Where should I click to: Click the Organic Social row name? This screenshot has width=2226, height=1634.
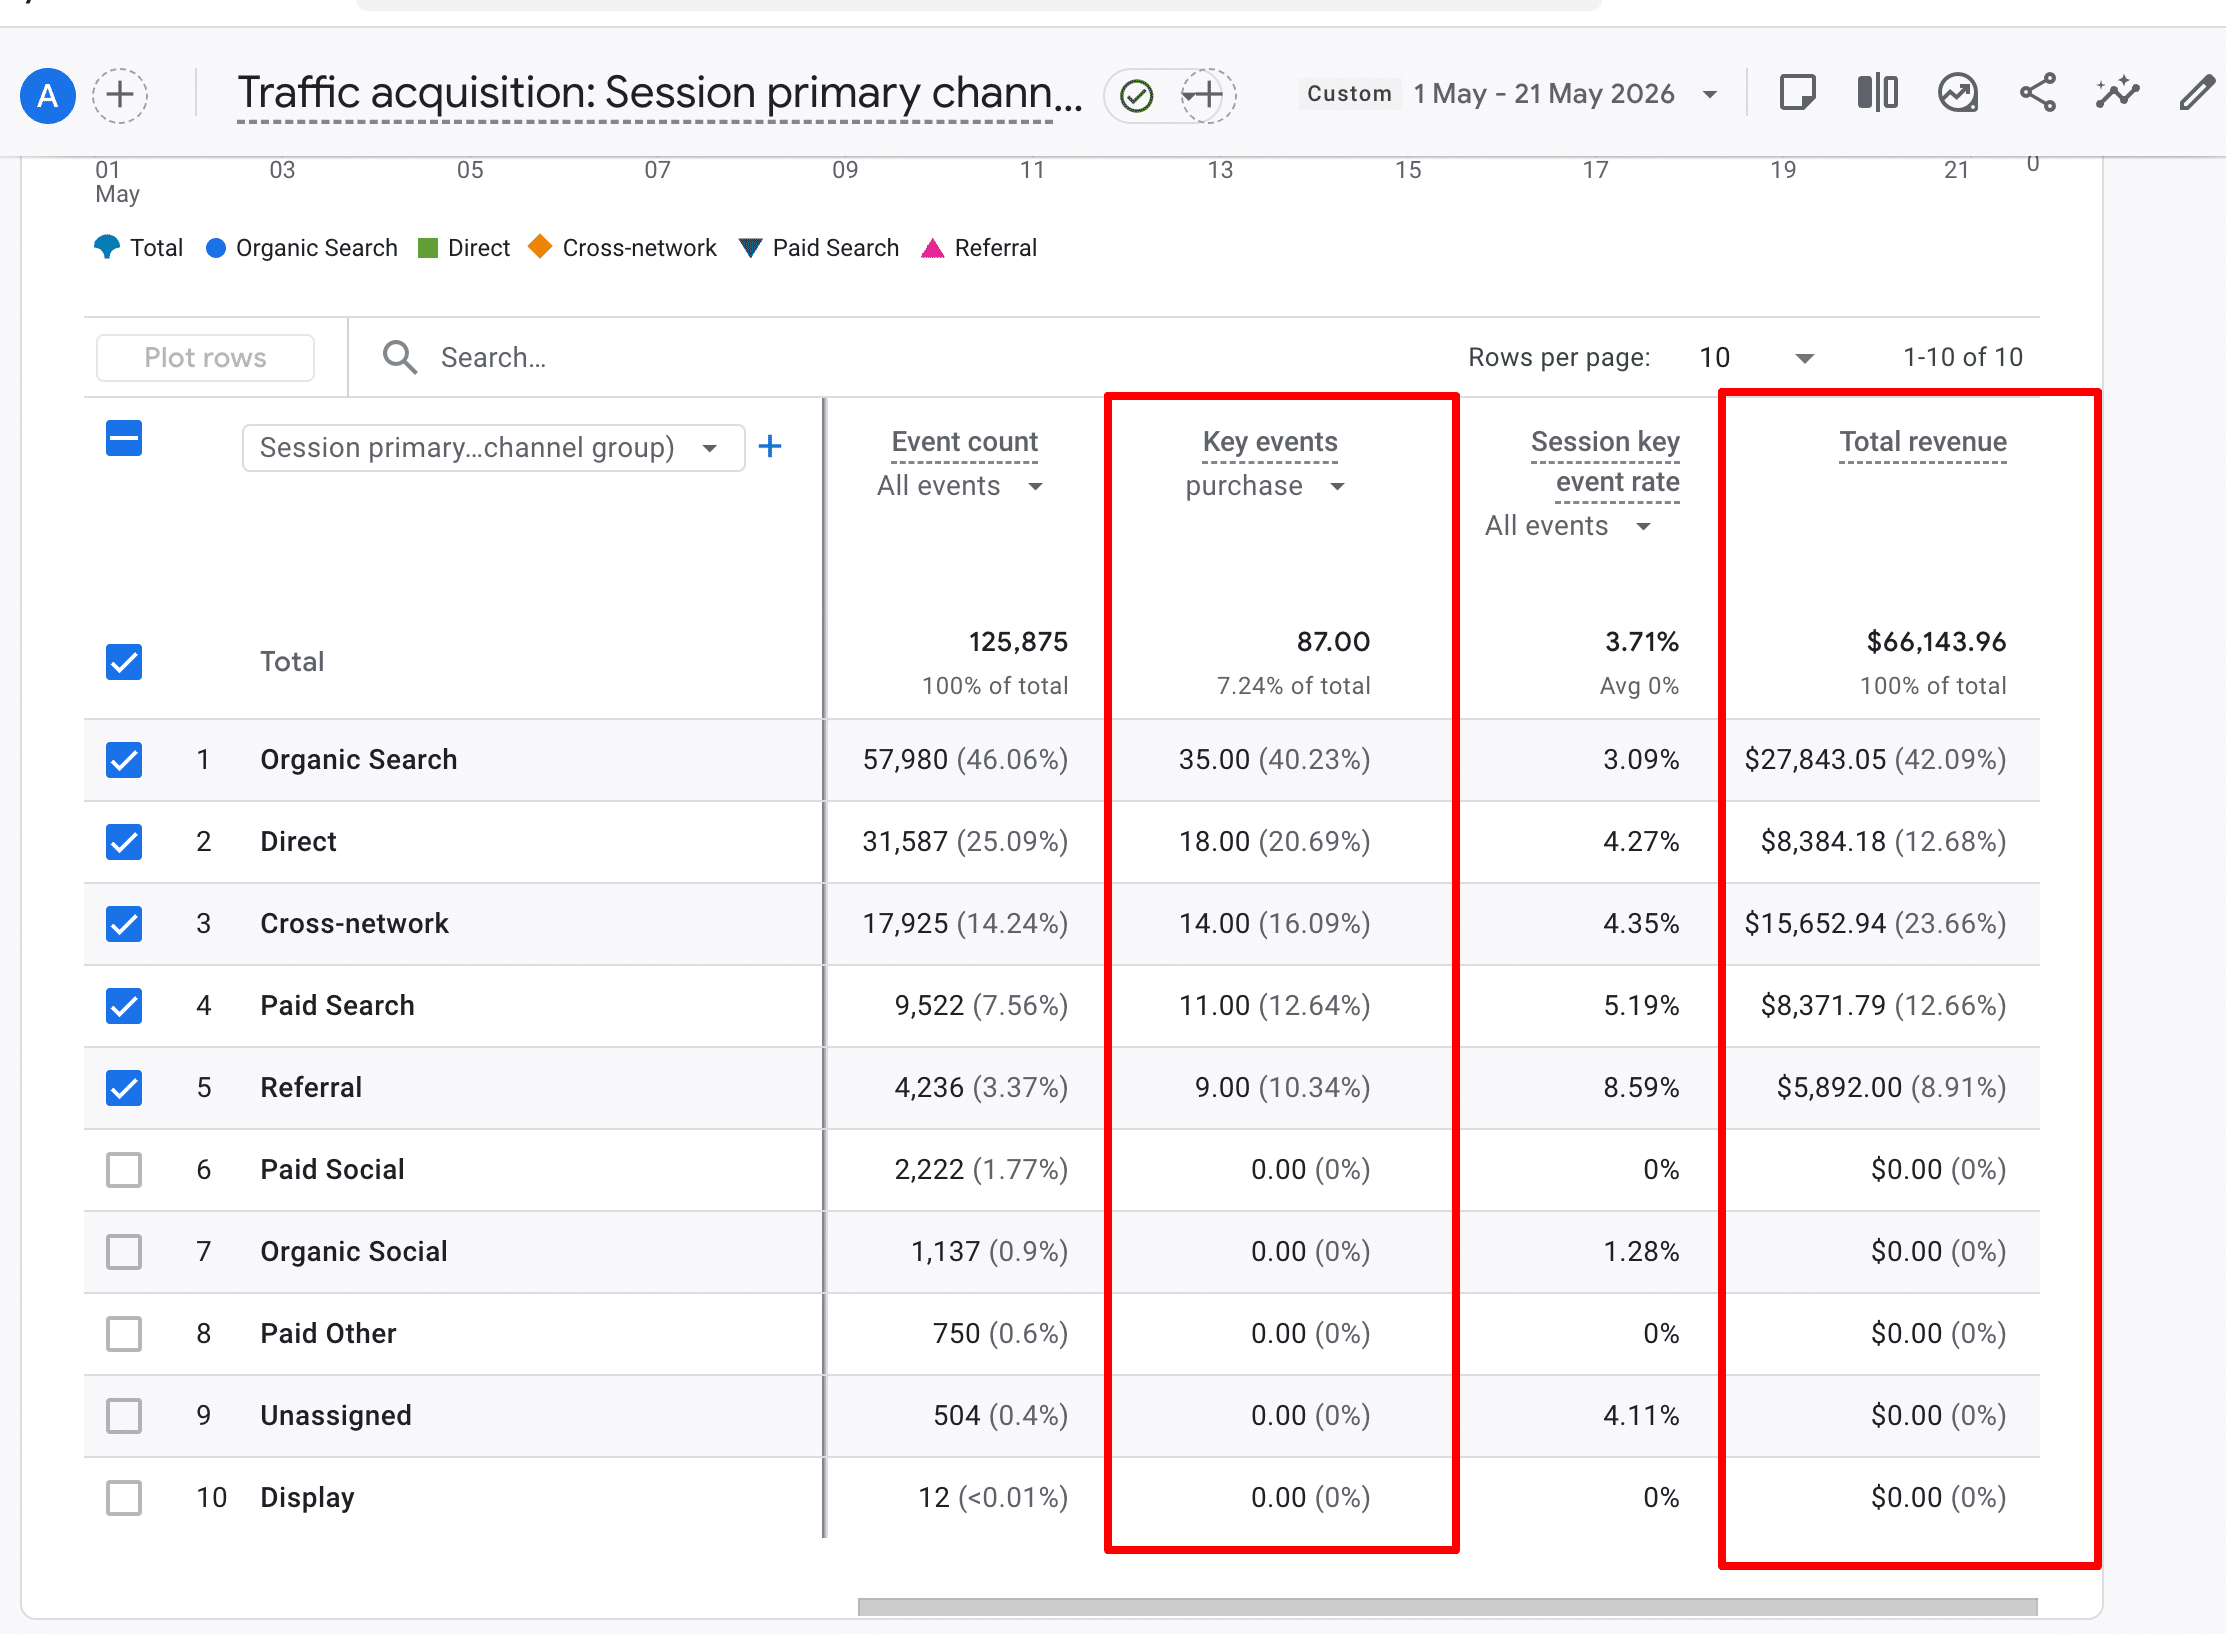pos(354,1252)
